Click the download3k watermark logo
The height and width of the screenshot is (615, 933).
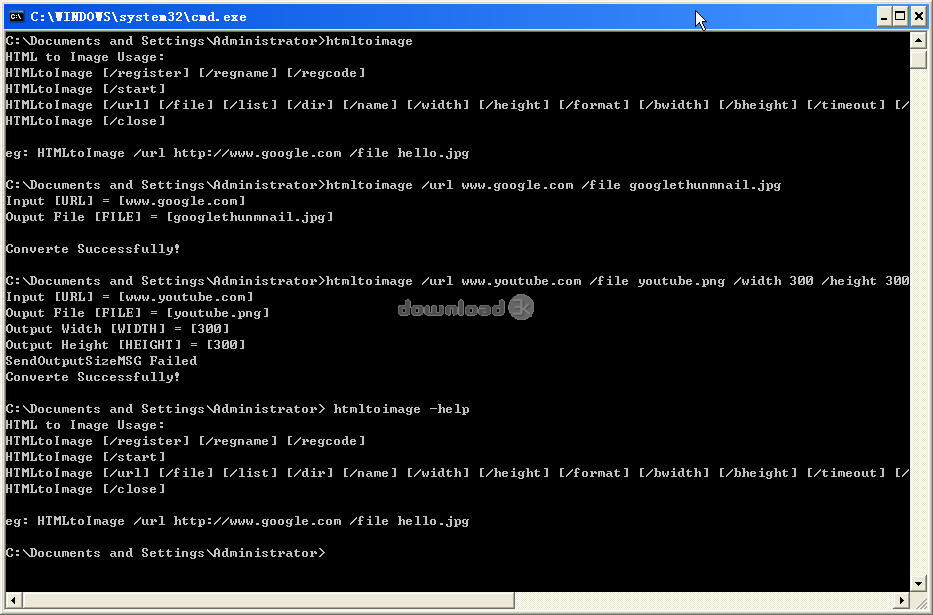(466, 309)
